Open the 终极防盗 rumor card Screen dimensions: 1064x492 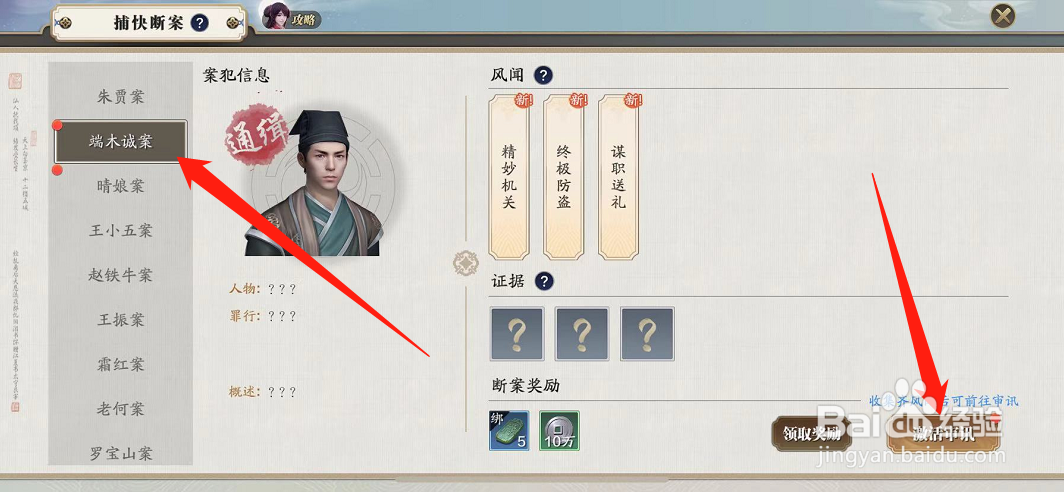pyautogui.click(x=564, y=177)
